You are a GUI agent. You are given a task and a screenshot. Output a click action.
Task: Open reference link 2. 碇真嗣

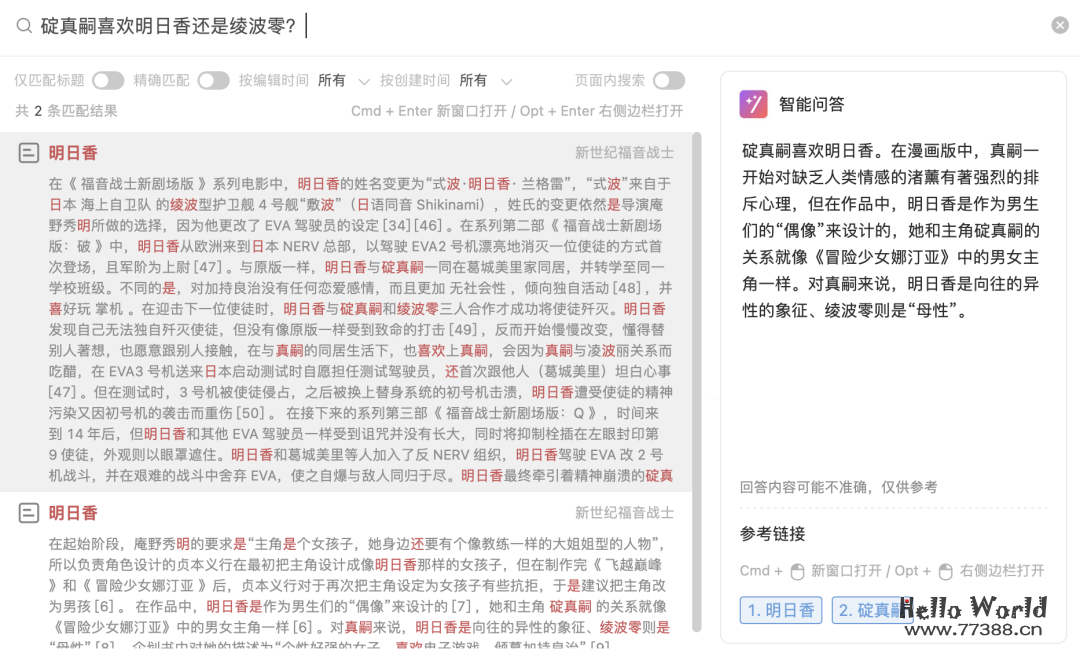[x=871, y=610]
